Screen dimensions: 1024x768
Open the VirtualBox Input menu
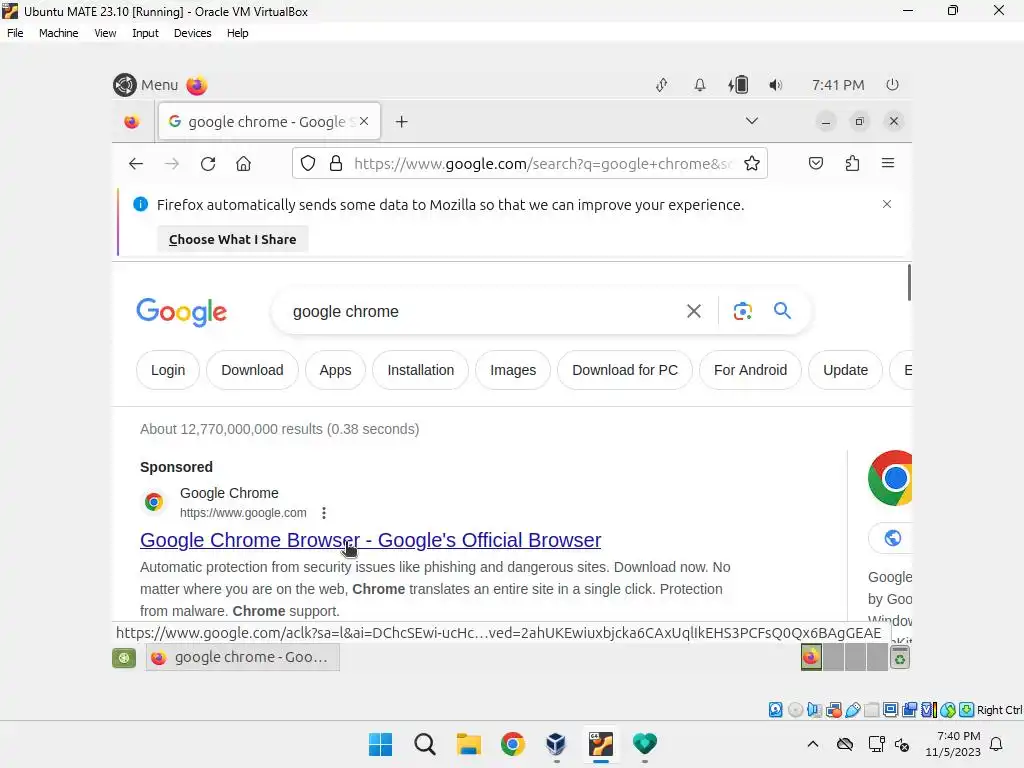[x=145, y=33]
